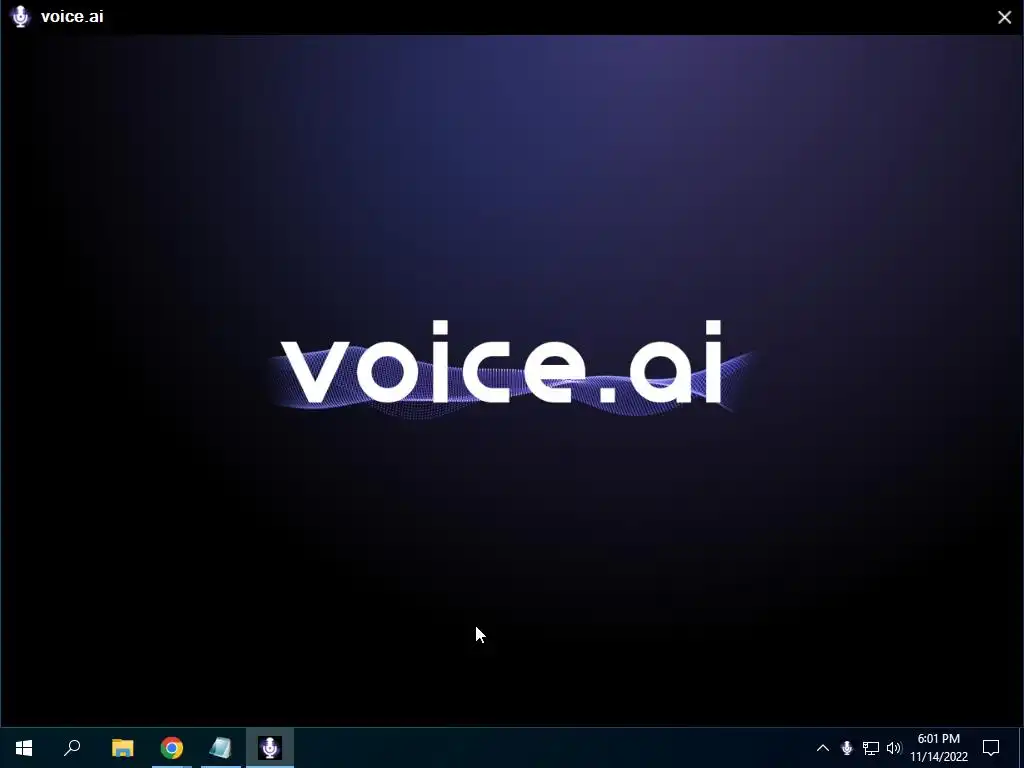Open the Windows Start menu

[24, 748]
